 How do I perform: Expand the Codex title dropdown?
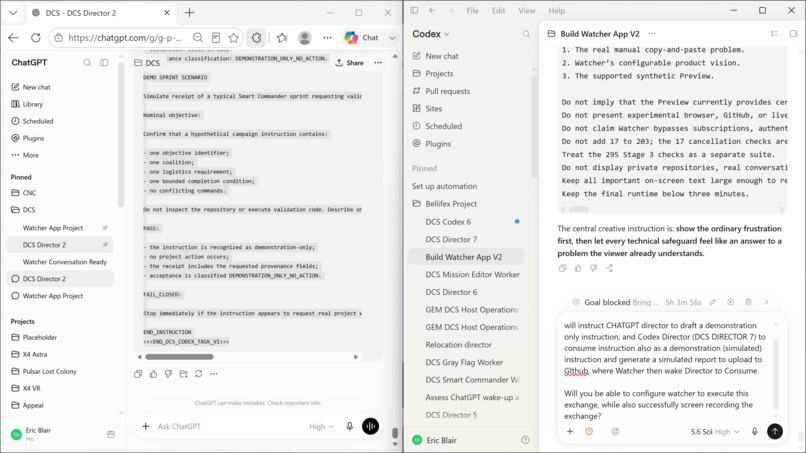pos(431,34)
